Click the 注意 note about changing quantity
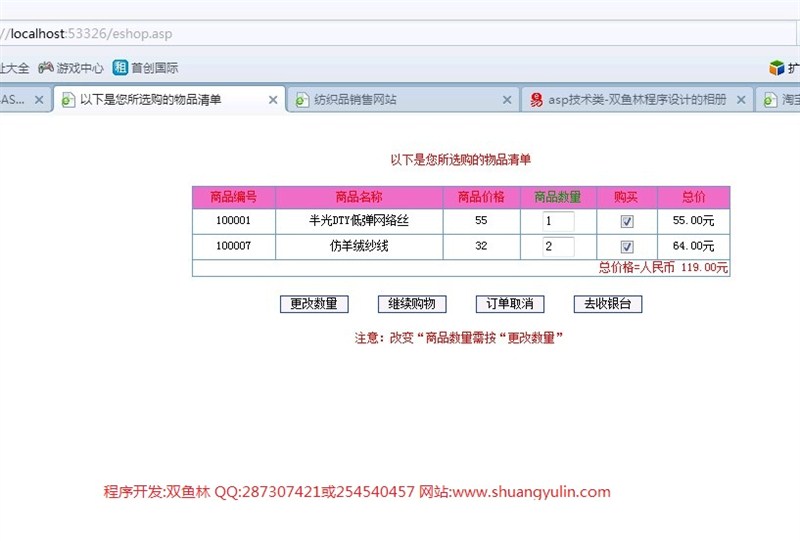Image resolution: width=800 pixels, height=541 pixels. click(x=459, y=338)
